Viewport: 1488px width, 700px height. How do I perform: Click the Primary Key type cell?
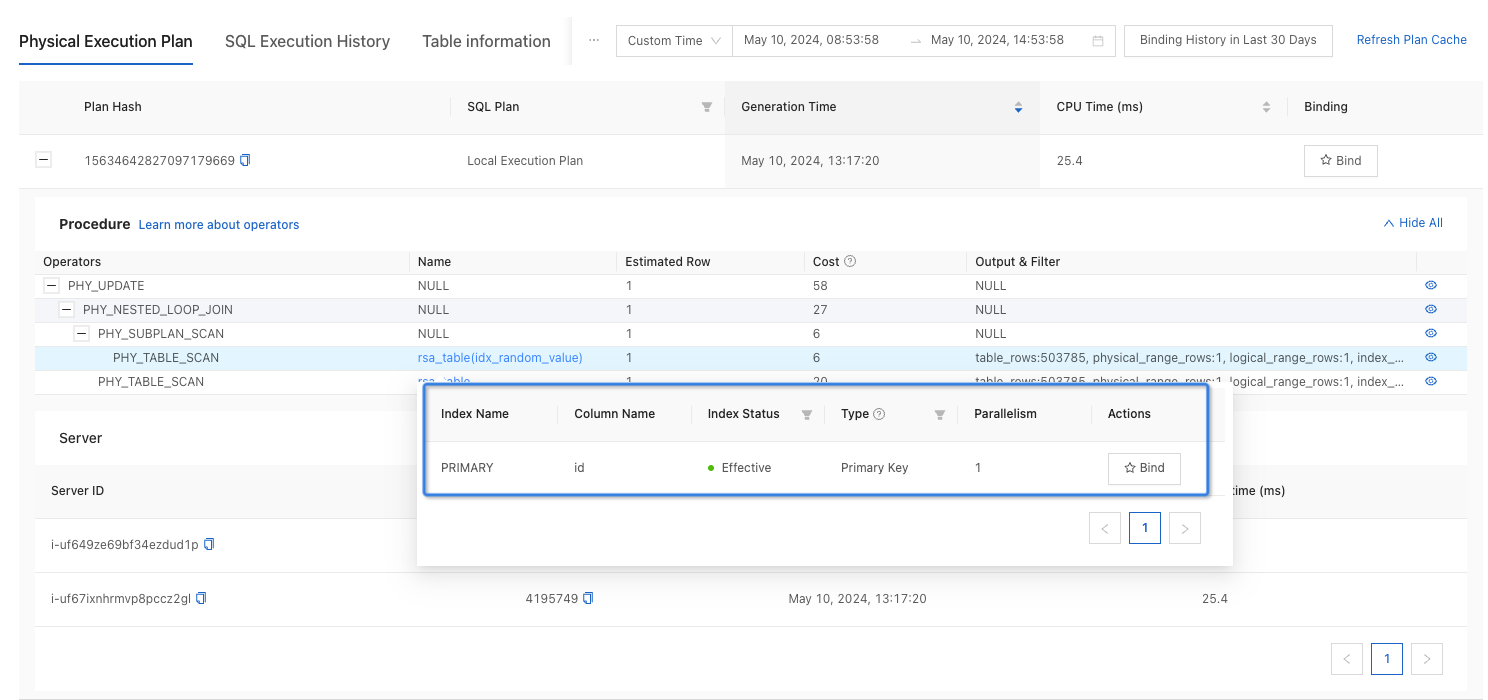click(874, 468)
